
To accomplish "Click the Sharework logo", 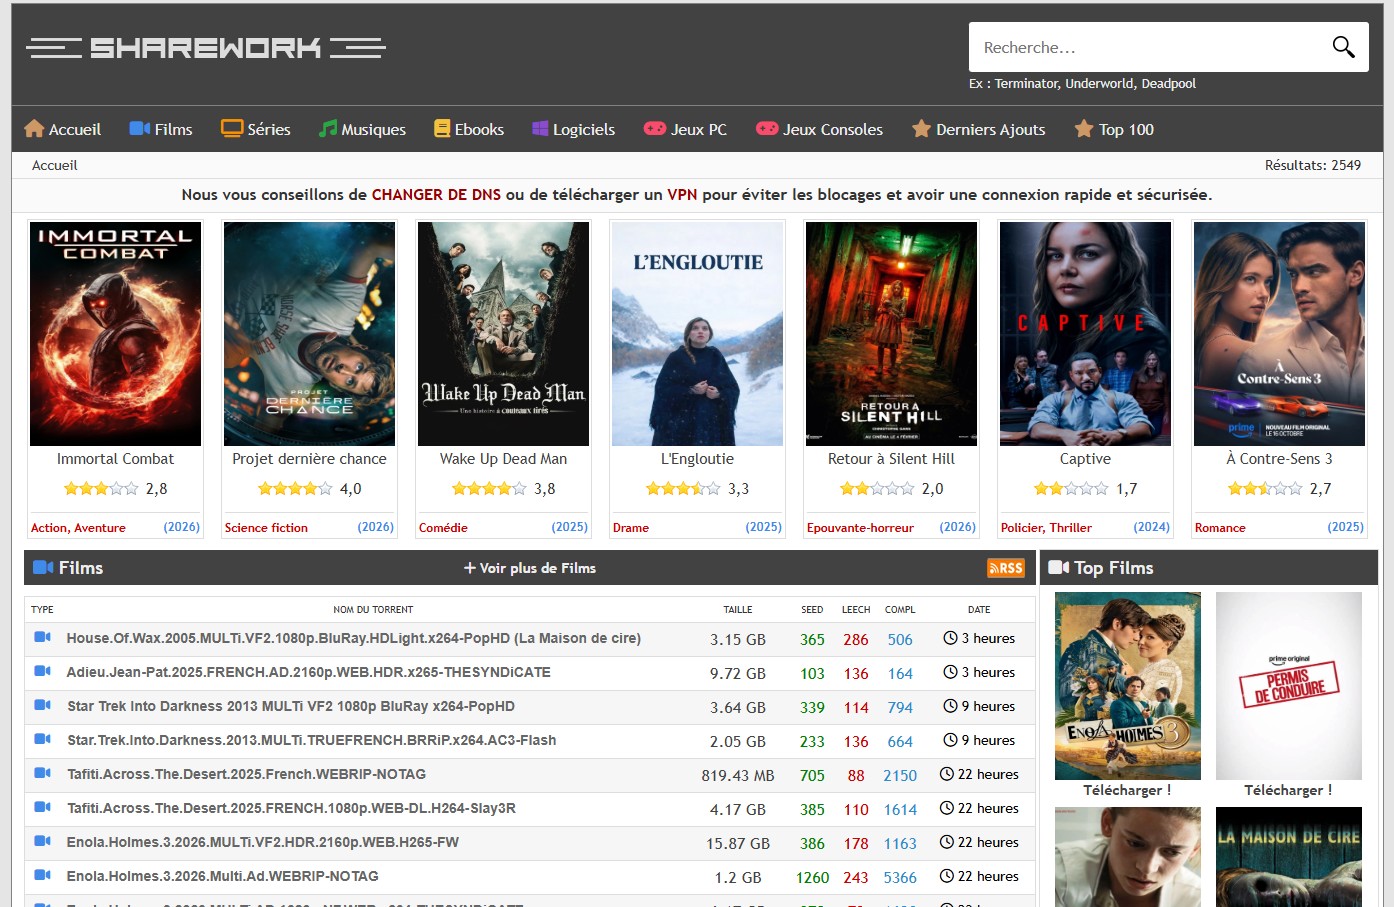I will [206, 47].
